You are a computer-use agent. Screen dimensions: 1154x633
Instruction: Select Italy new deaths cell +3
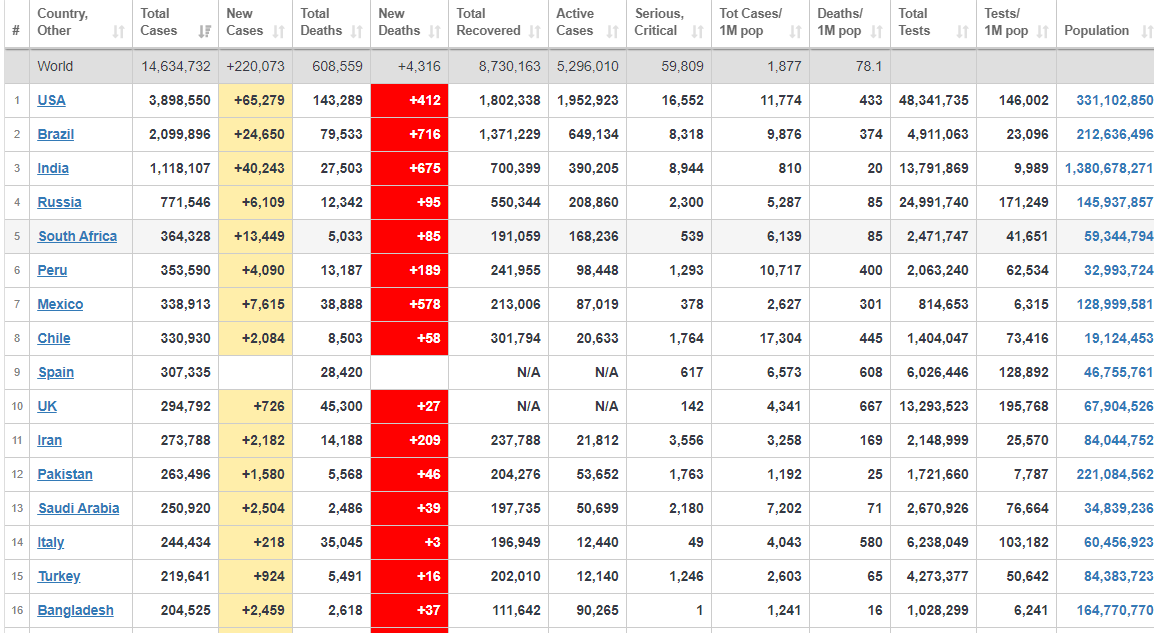pos(409,542)
